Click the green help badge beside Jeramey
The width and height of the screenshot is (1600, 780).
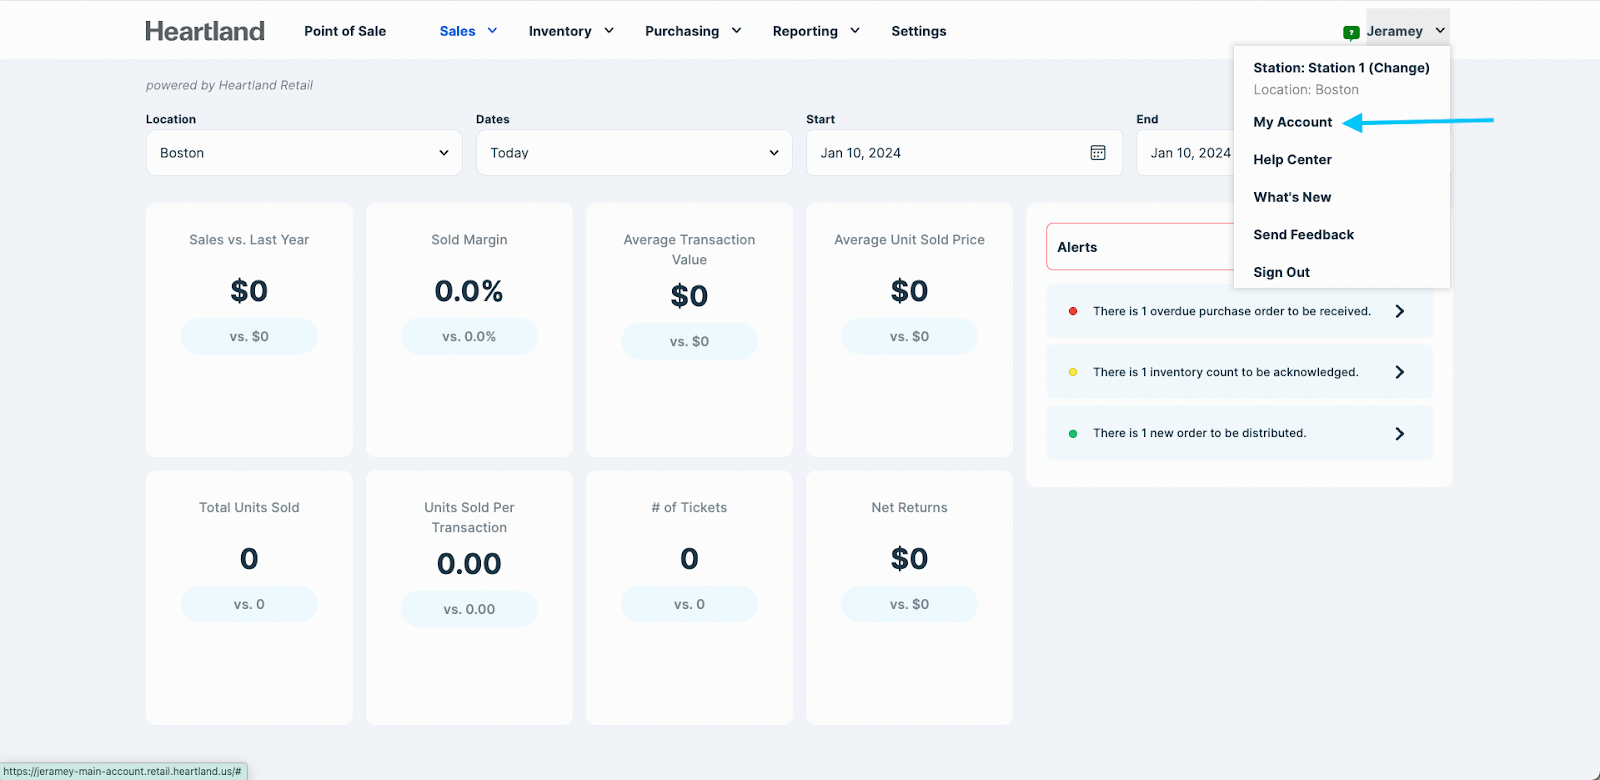click(1351, 32)
